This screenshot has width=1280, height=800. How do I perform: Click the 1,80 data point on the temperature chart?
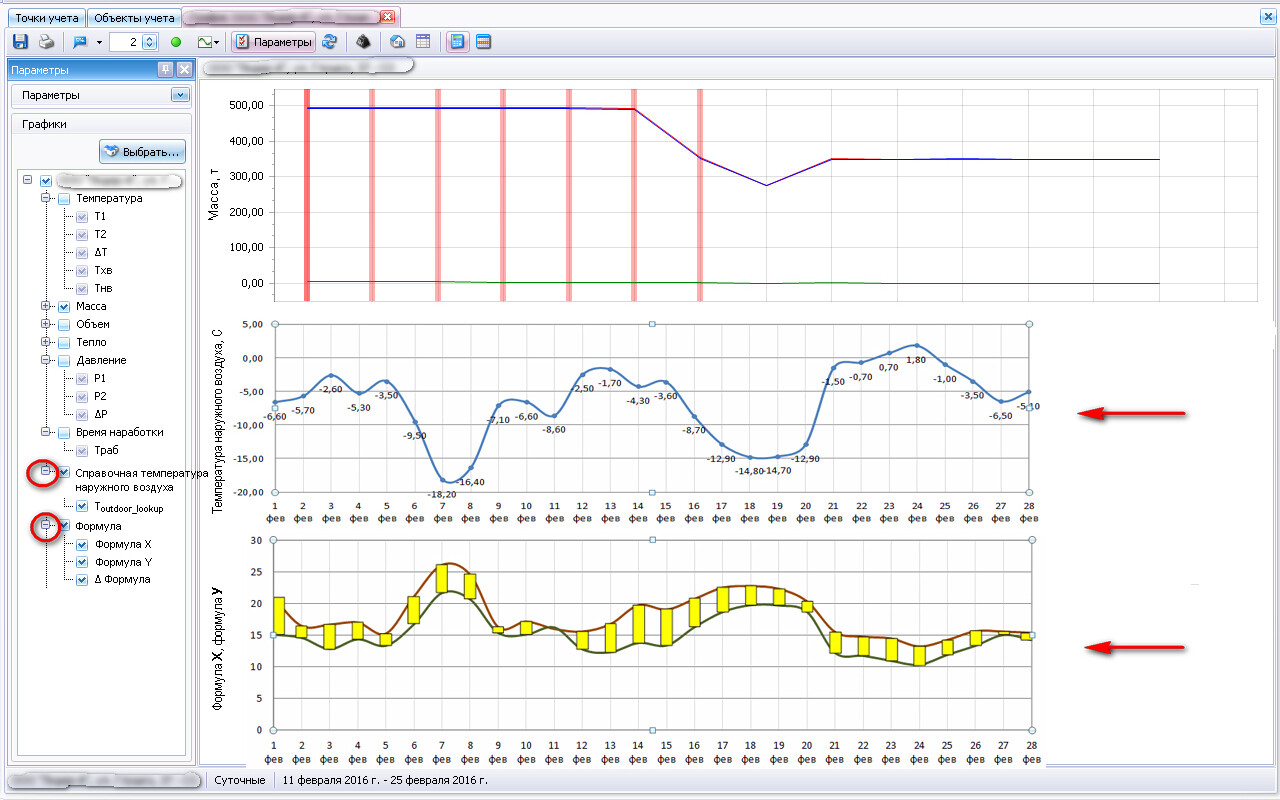coord(917,346)
